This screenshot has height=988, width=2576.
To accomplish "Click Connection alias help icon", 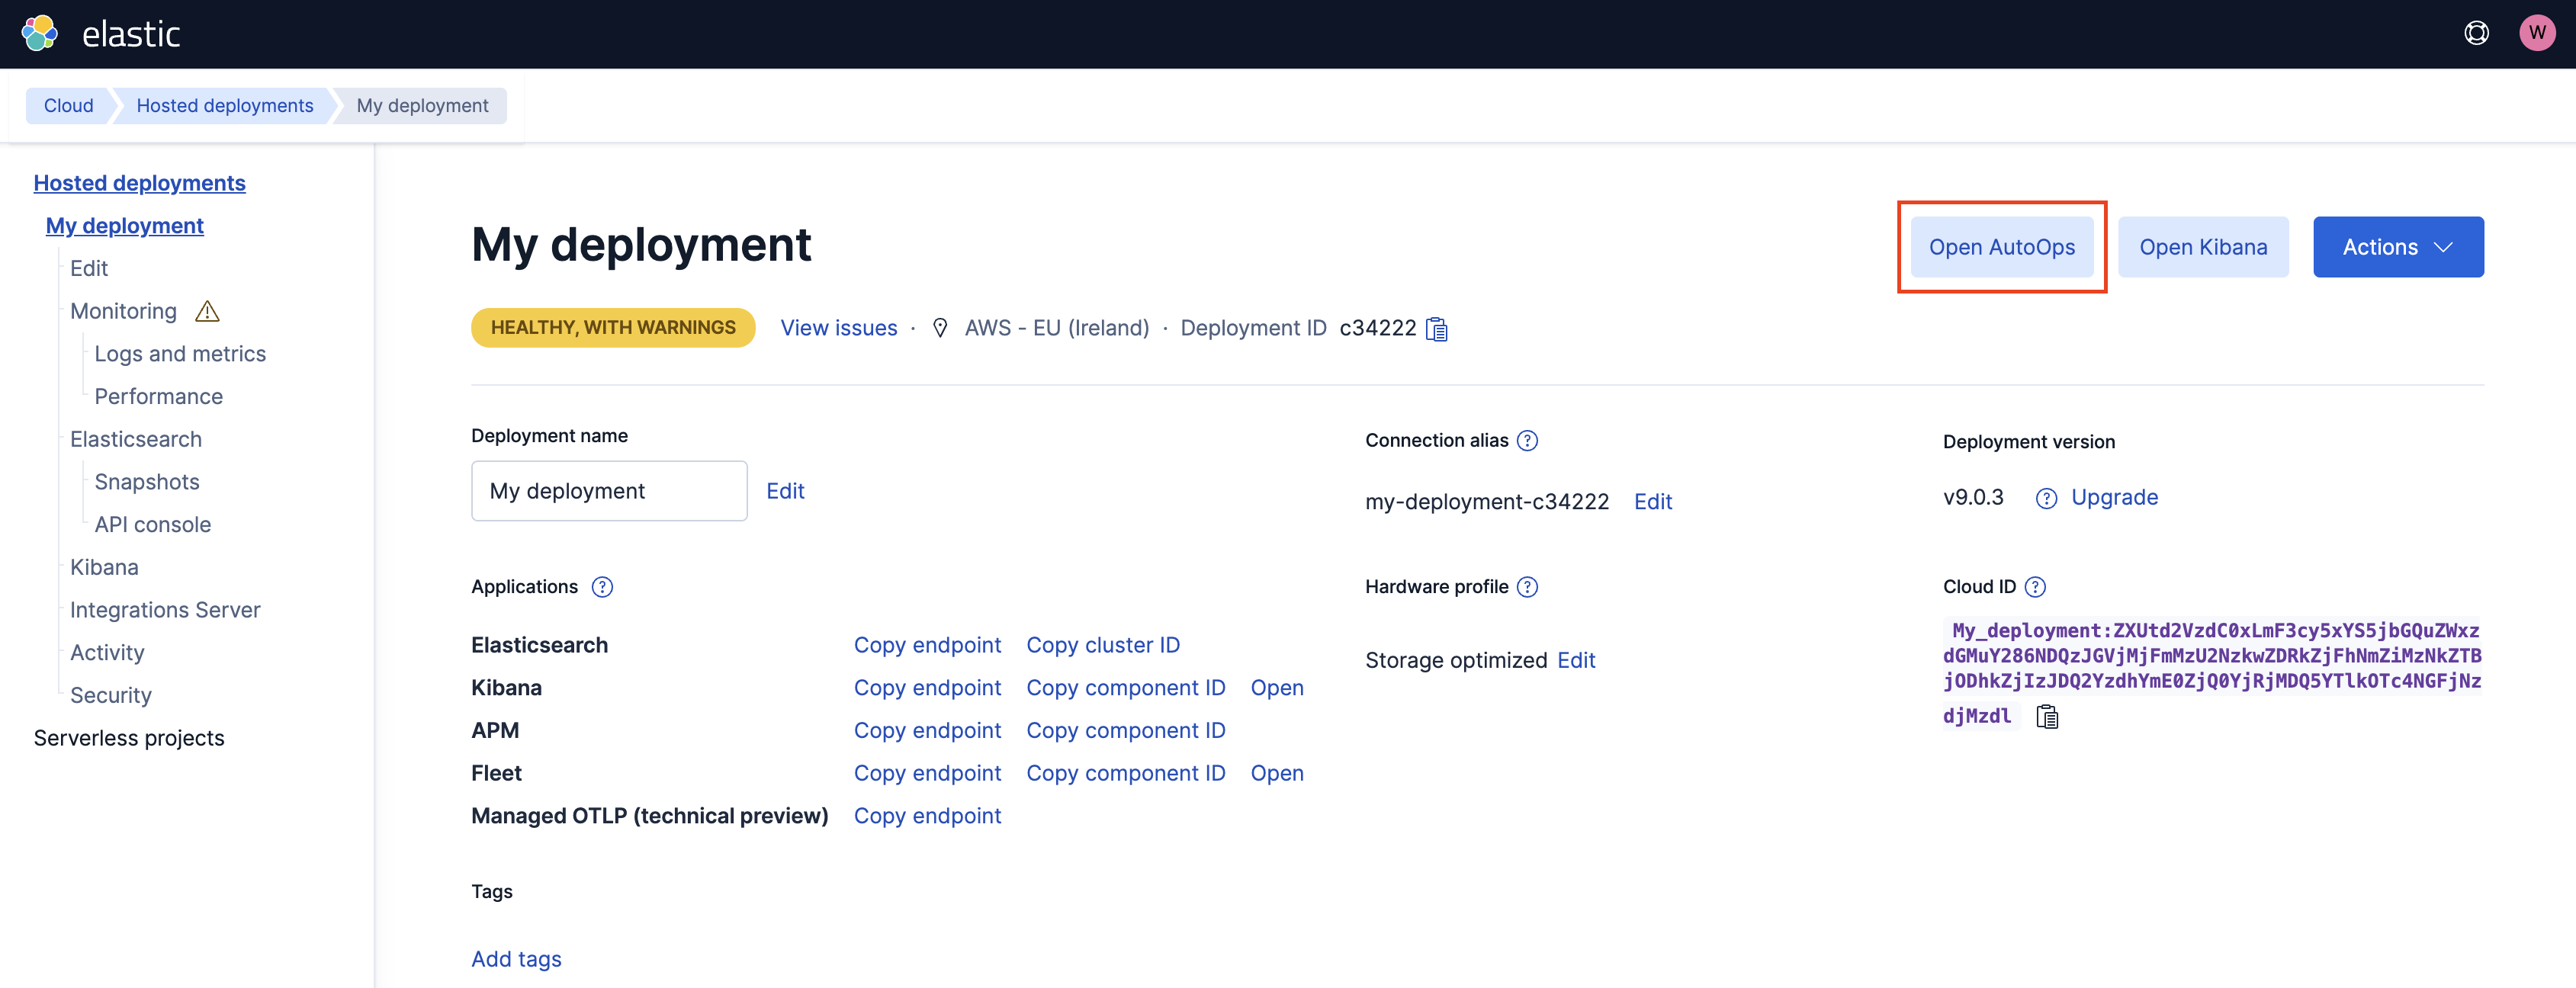I will click(x=1527, y=440).
